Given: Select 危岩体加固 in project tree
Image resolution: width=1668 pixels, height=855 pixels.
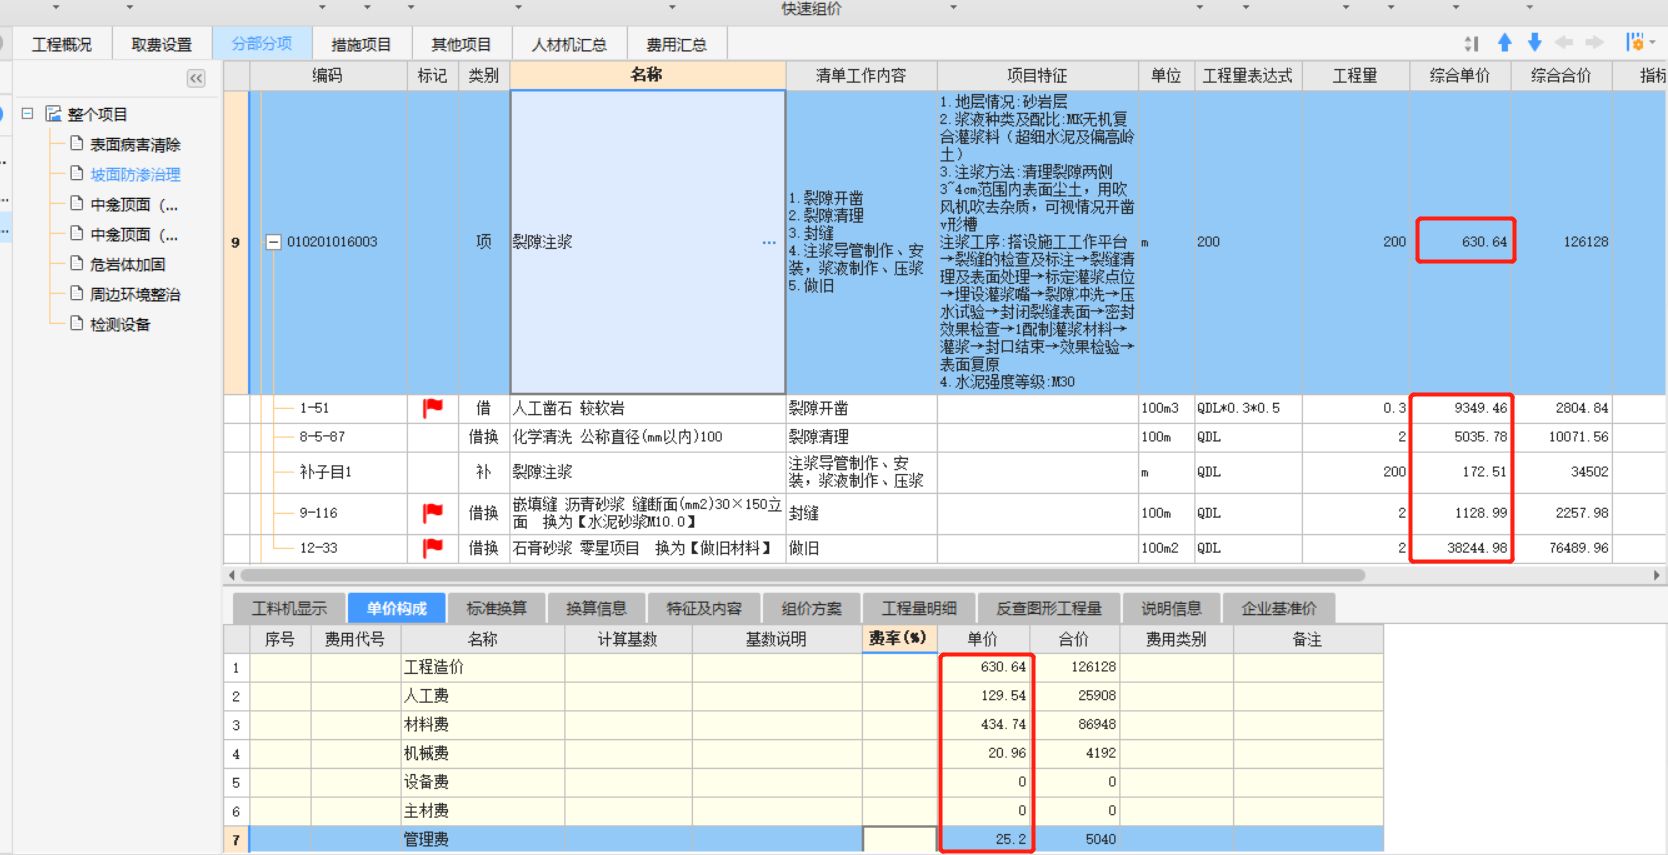Looking at the screenshot, I should tap(127, 264).
